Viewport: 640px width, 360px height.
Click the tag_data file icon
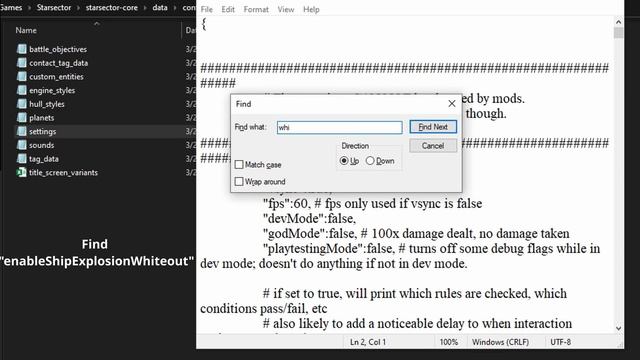pos(22,159)
